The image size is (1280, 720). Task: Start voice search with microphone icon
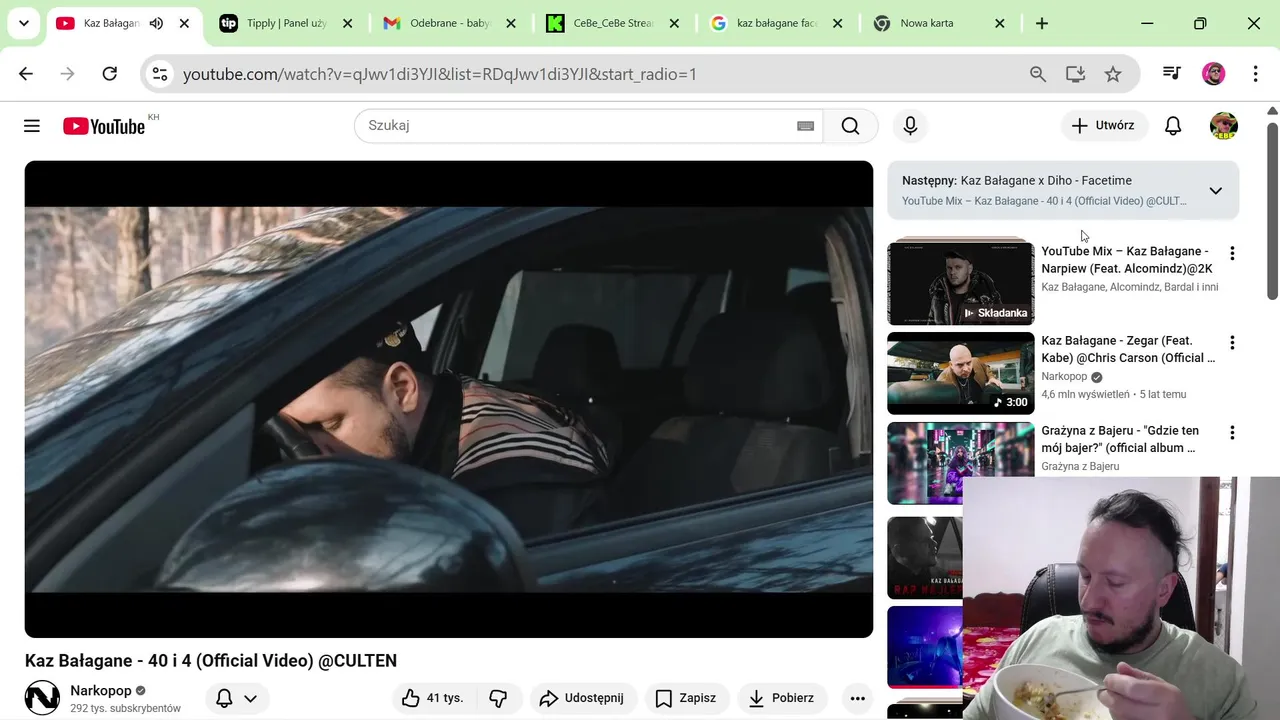(910, 125)
